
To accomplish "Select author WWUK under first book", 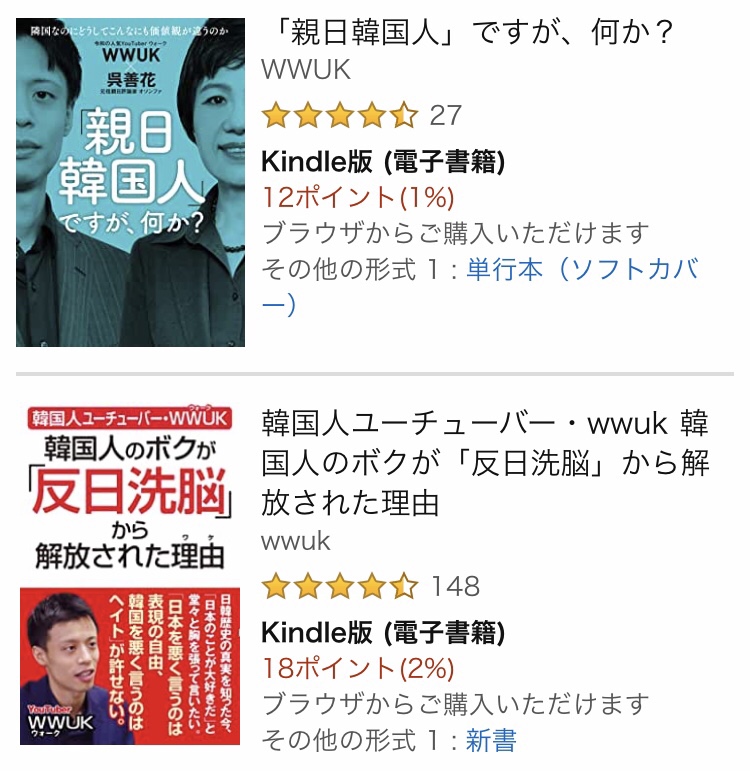I will [x=306, y=69].
